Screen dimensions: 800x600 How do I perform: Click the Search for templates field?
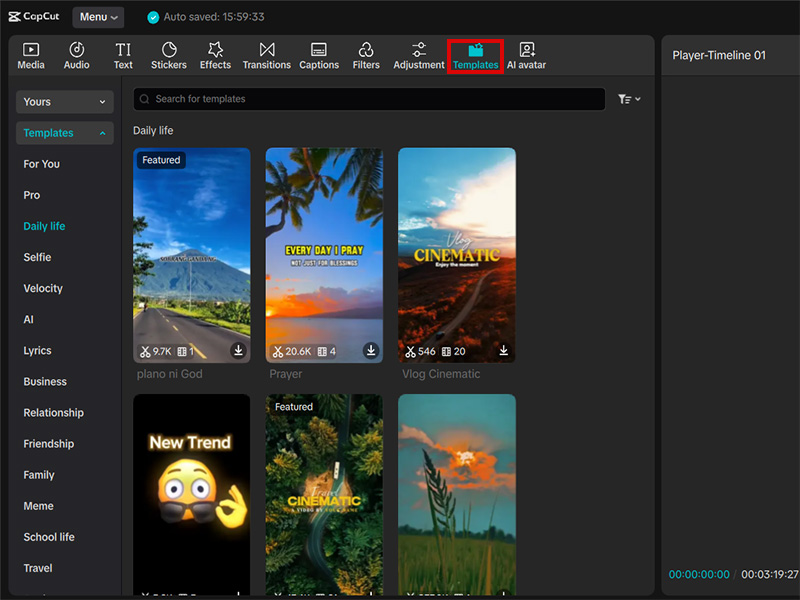point(369,99)
